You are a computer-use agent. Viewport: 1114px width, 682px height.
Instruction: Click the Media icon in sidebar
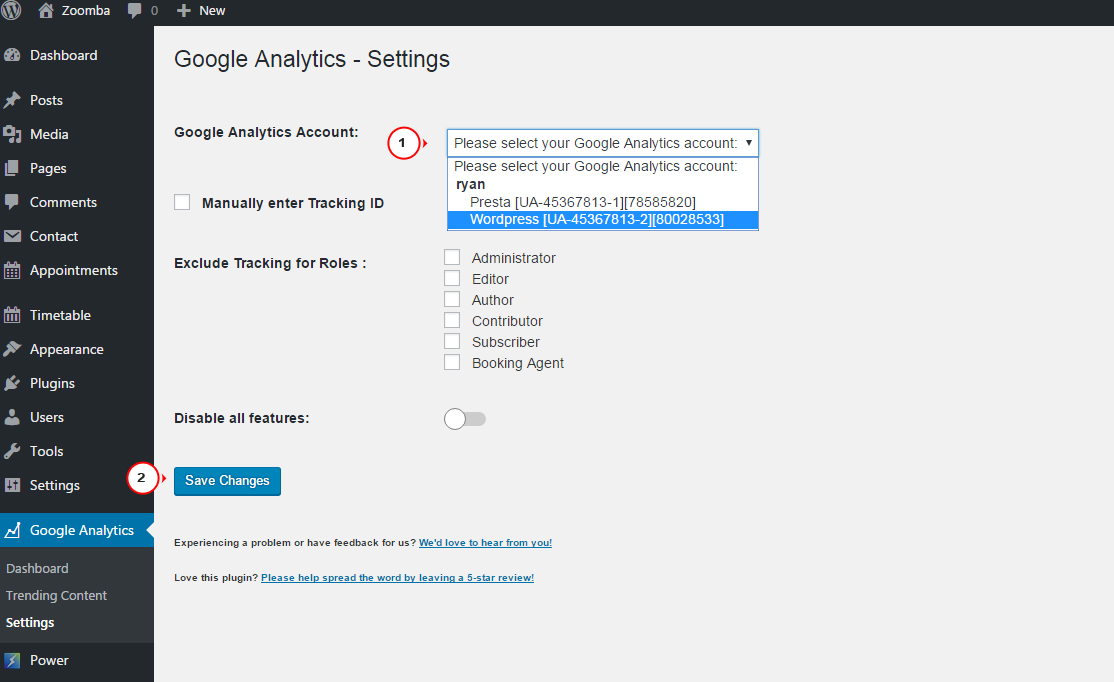coord(12,134)
